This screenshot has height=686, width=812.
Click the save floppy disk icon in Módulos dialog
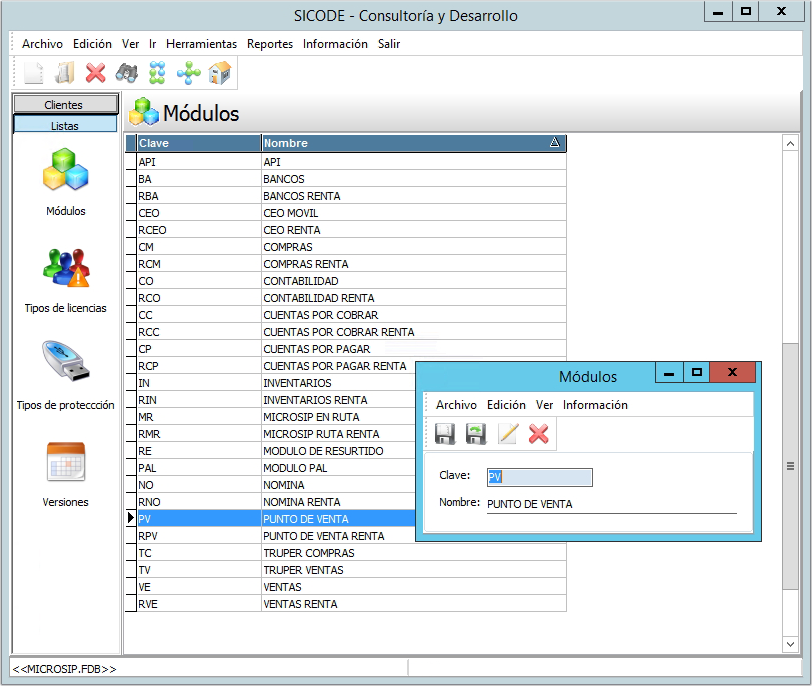[x=445, y=434]
